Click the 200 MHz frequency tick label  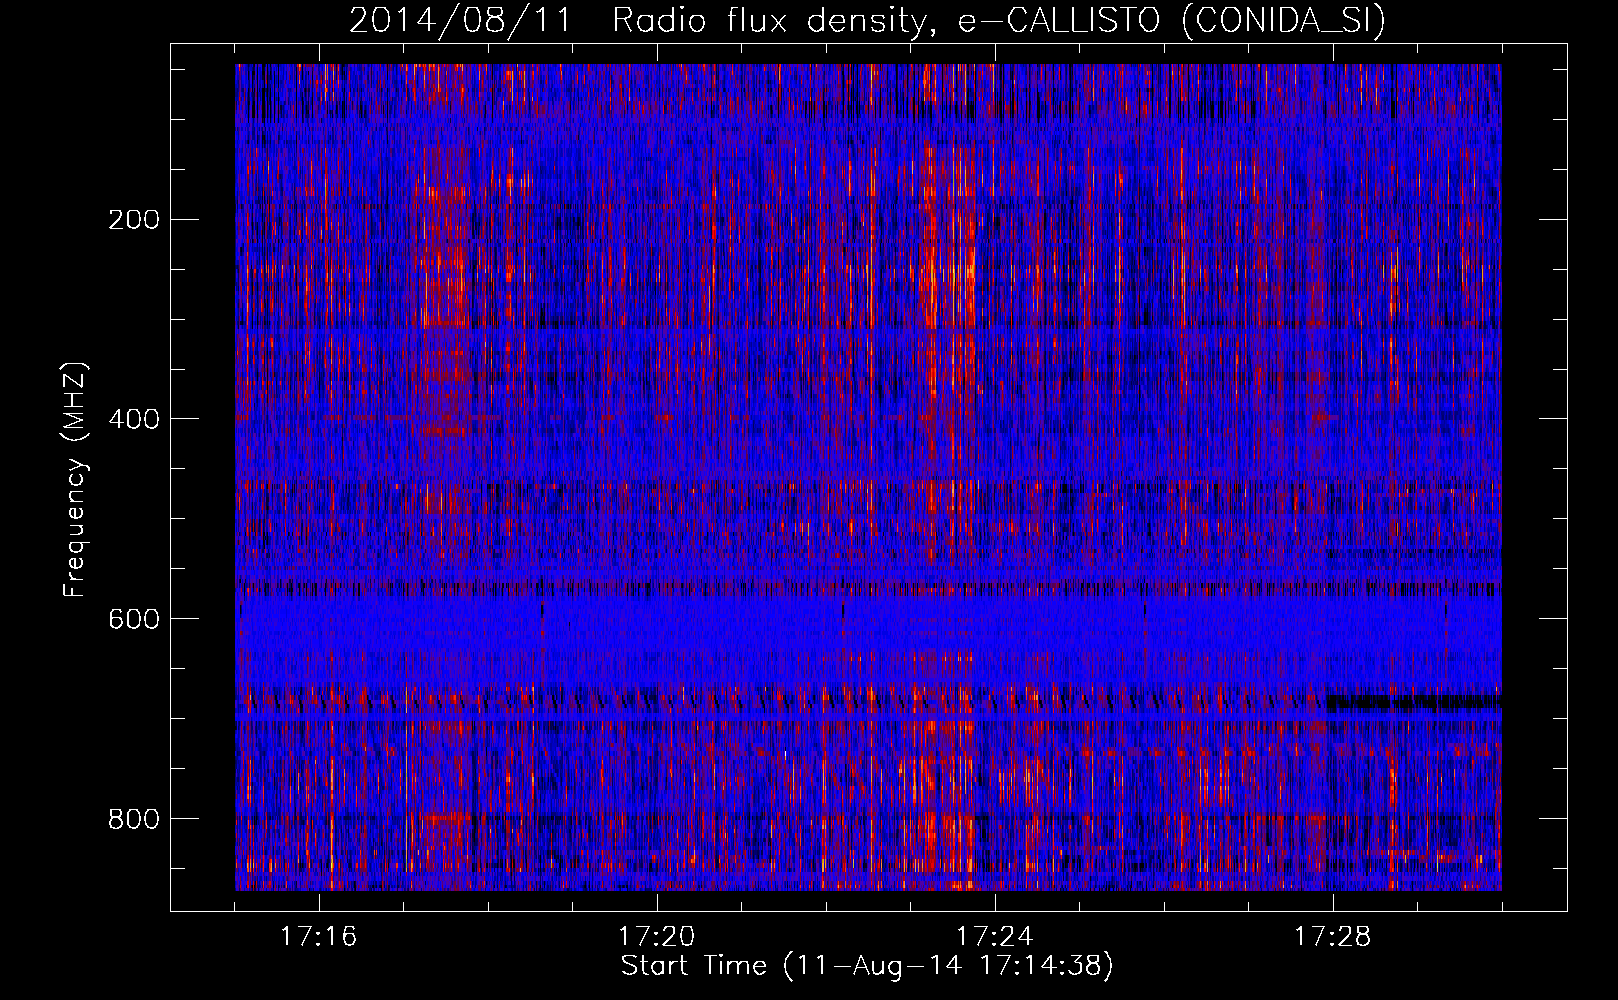tap(133, 219)
